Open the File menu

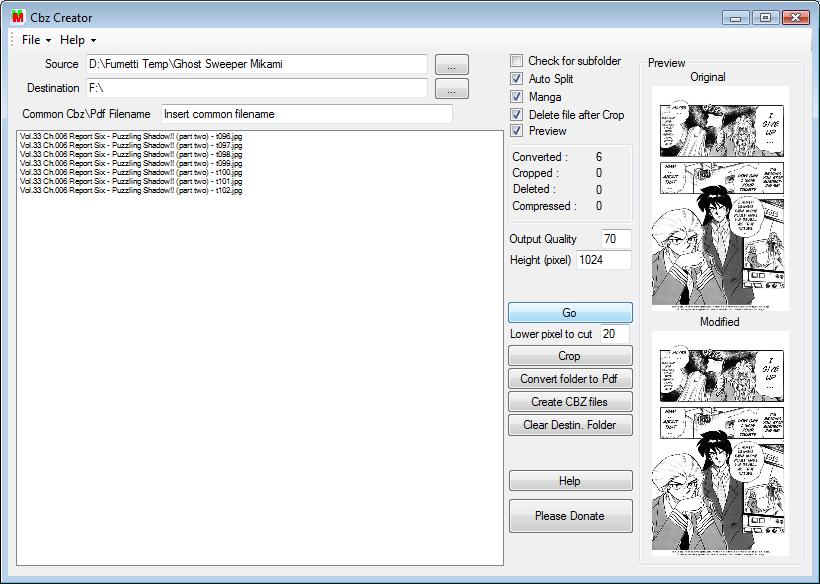pos(36,40)
